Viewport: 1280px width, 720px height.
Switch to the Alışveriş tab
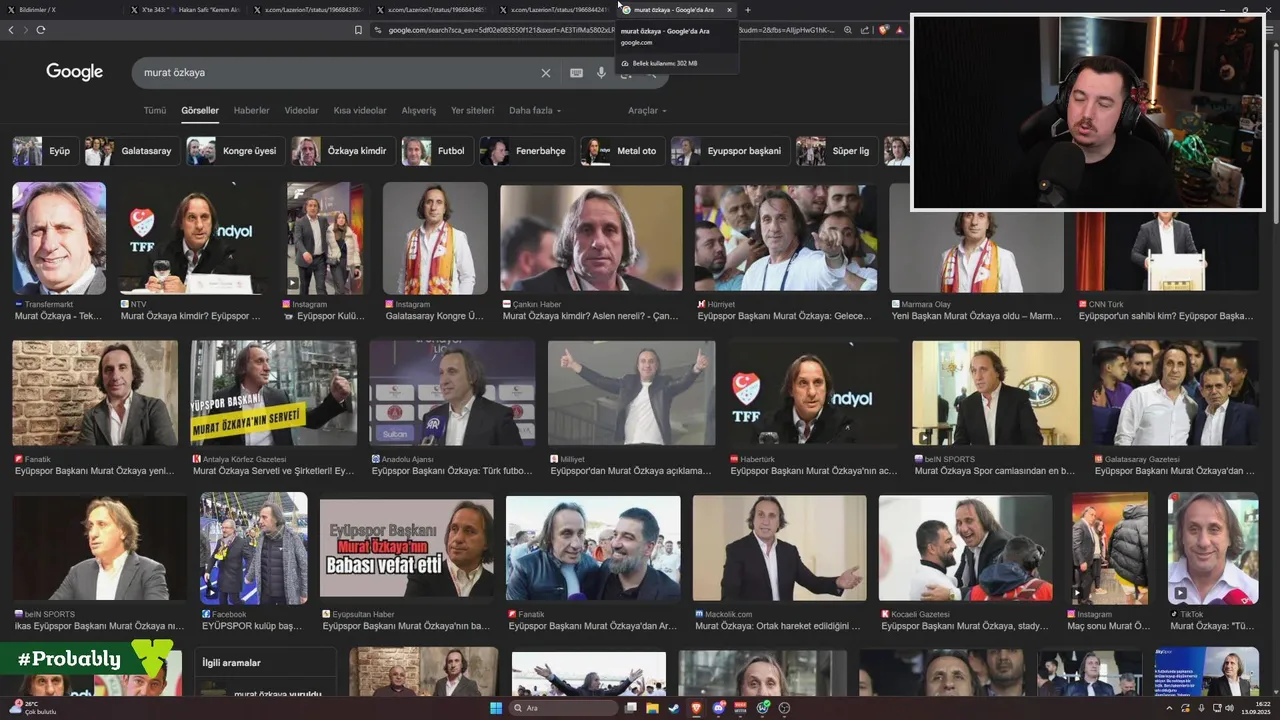(x=419, y=110)
